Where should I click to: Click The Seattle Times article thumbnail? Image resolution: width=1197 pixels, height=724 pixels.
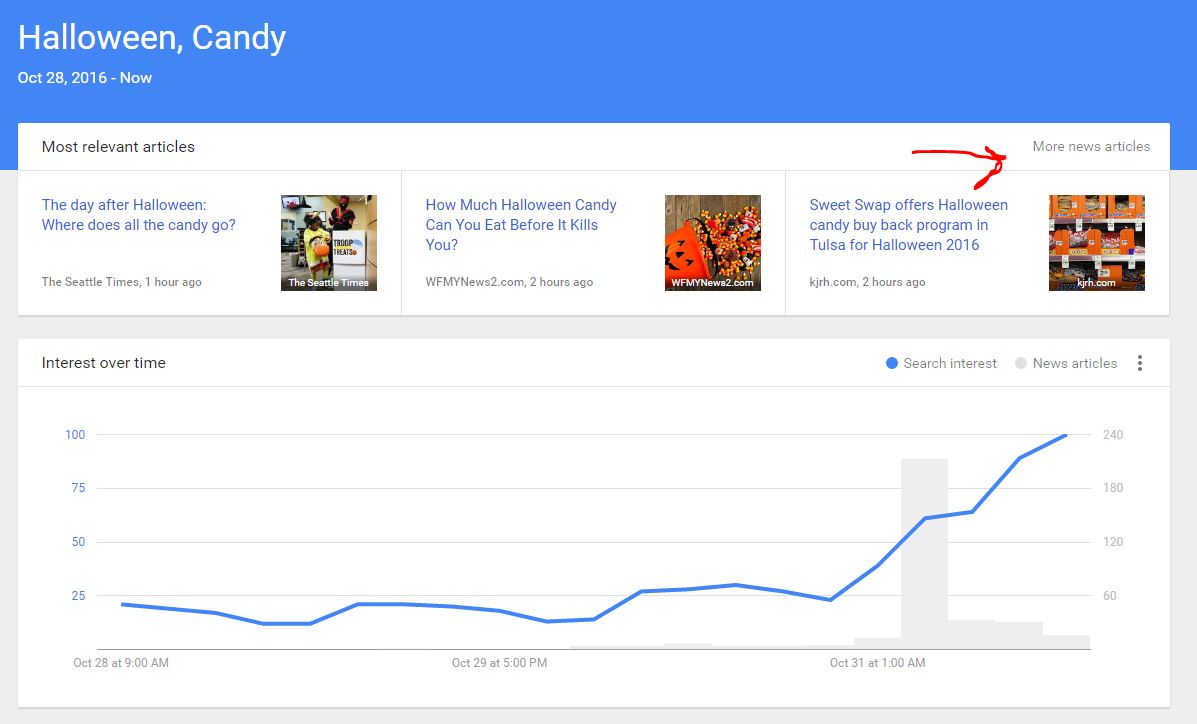click(x=329, y=243)
